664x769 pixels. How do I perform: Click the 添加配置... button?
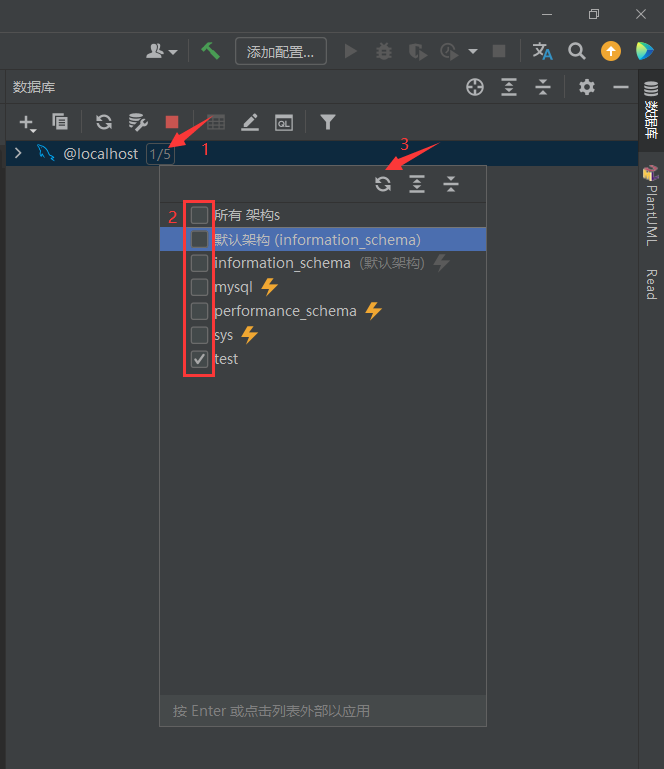click(280, 51)
